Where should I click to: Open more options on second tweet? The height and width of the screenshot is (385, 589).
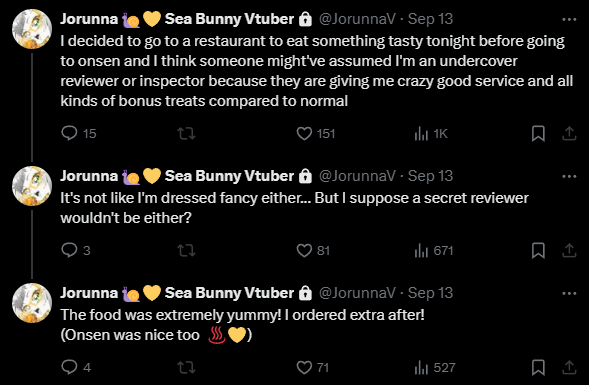point(569,176)
